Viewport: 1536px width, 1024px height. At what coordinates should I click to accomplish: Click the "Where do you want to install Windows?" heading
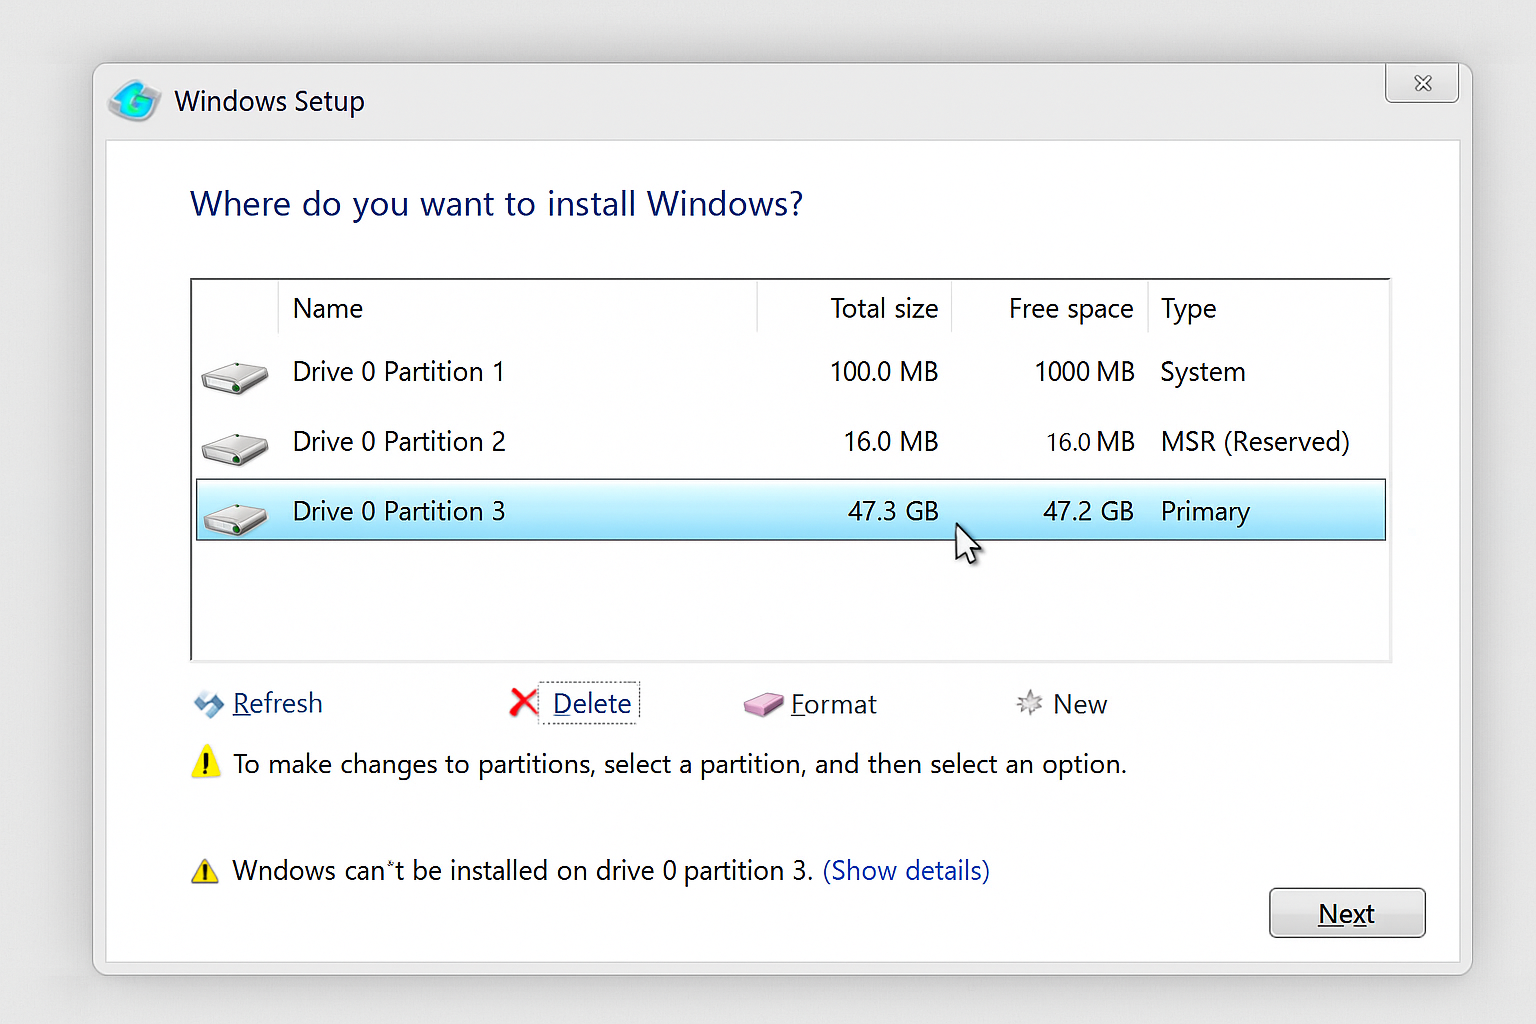(x=496, y=204)
